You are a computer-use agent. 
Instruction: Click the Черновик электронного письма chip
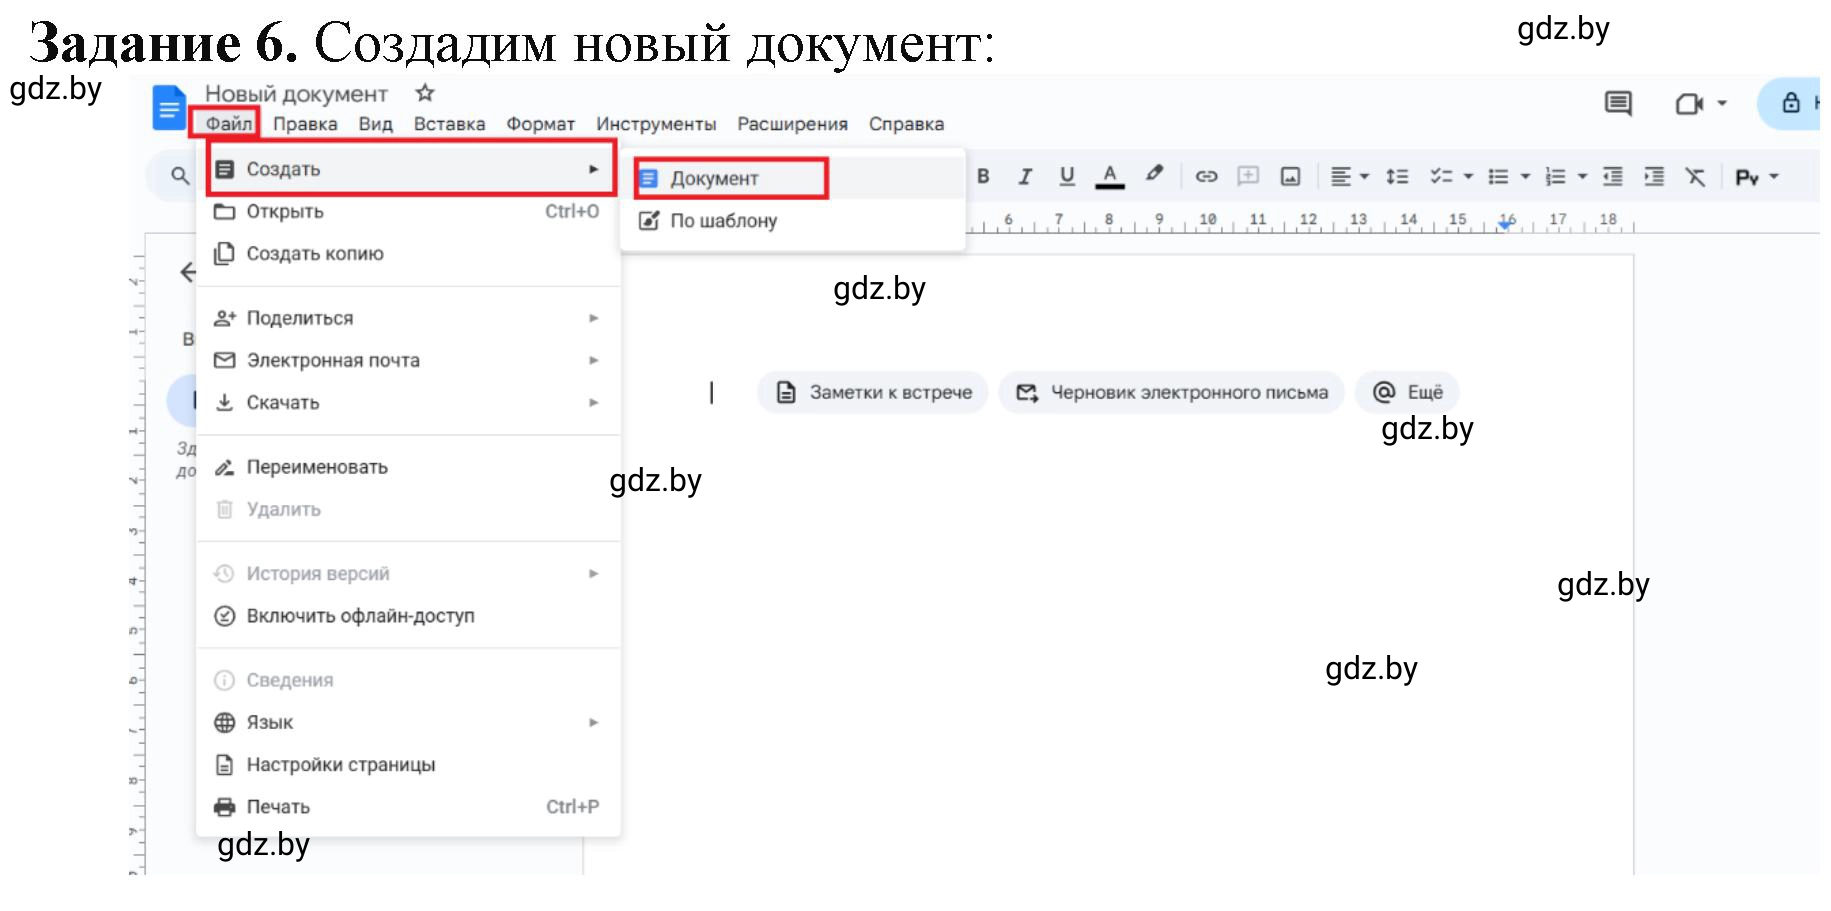1172,392
